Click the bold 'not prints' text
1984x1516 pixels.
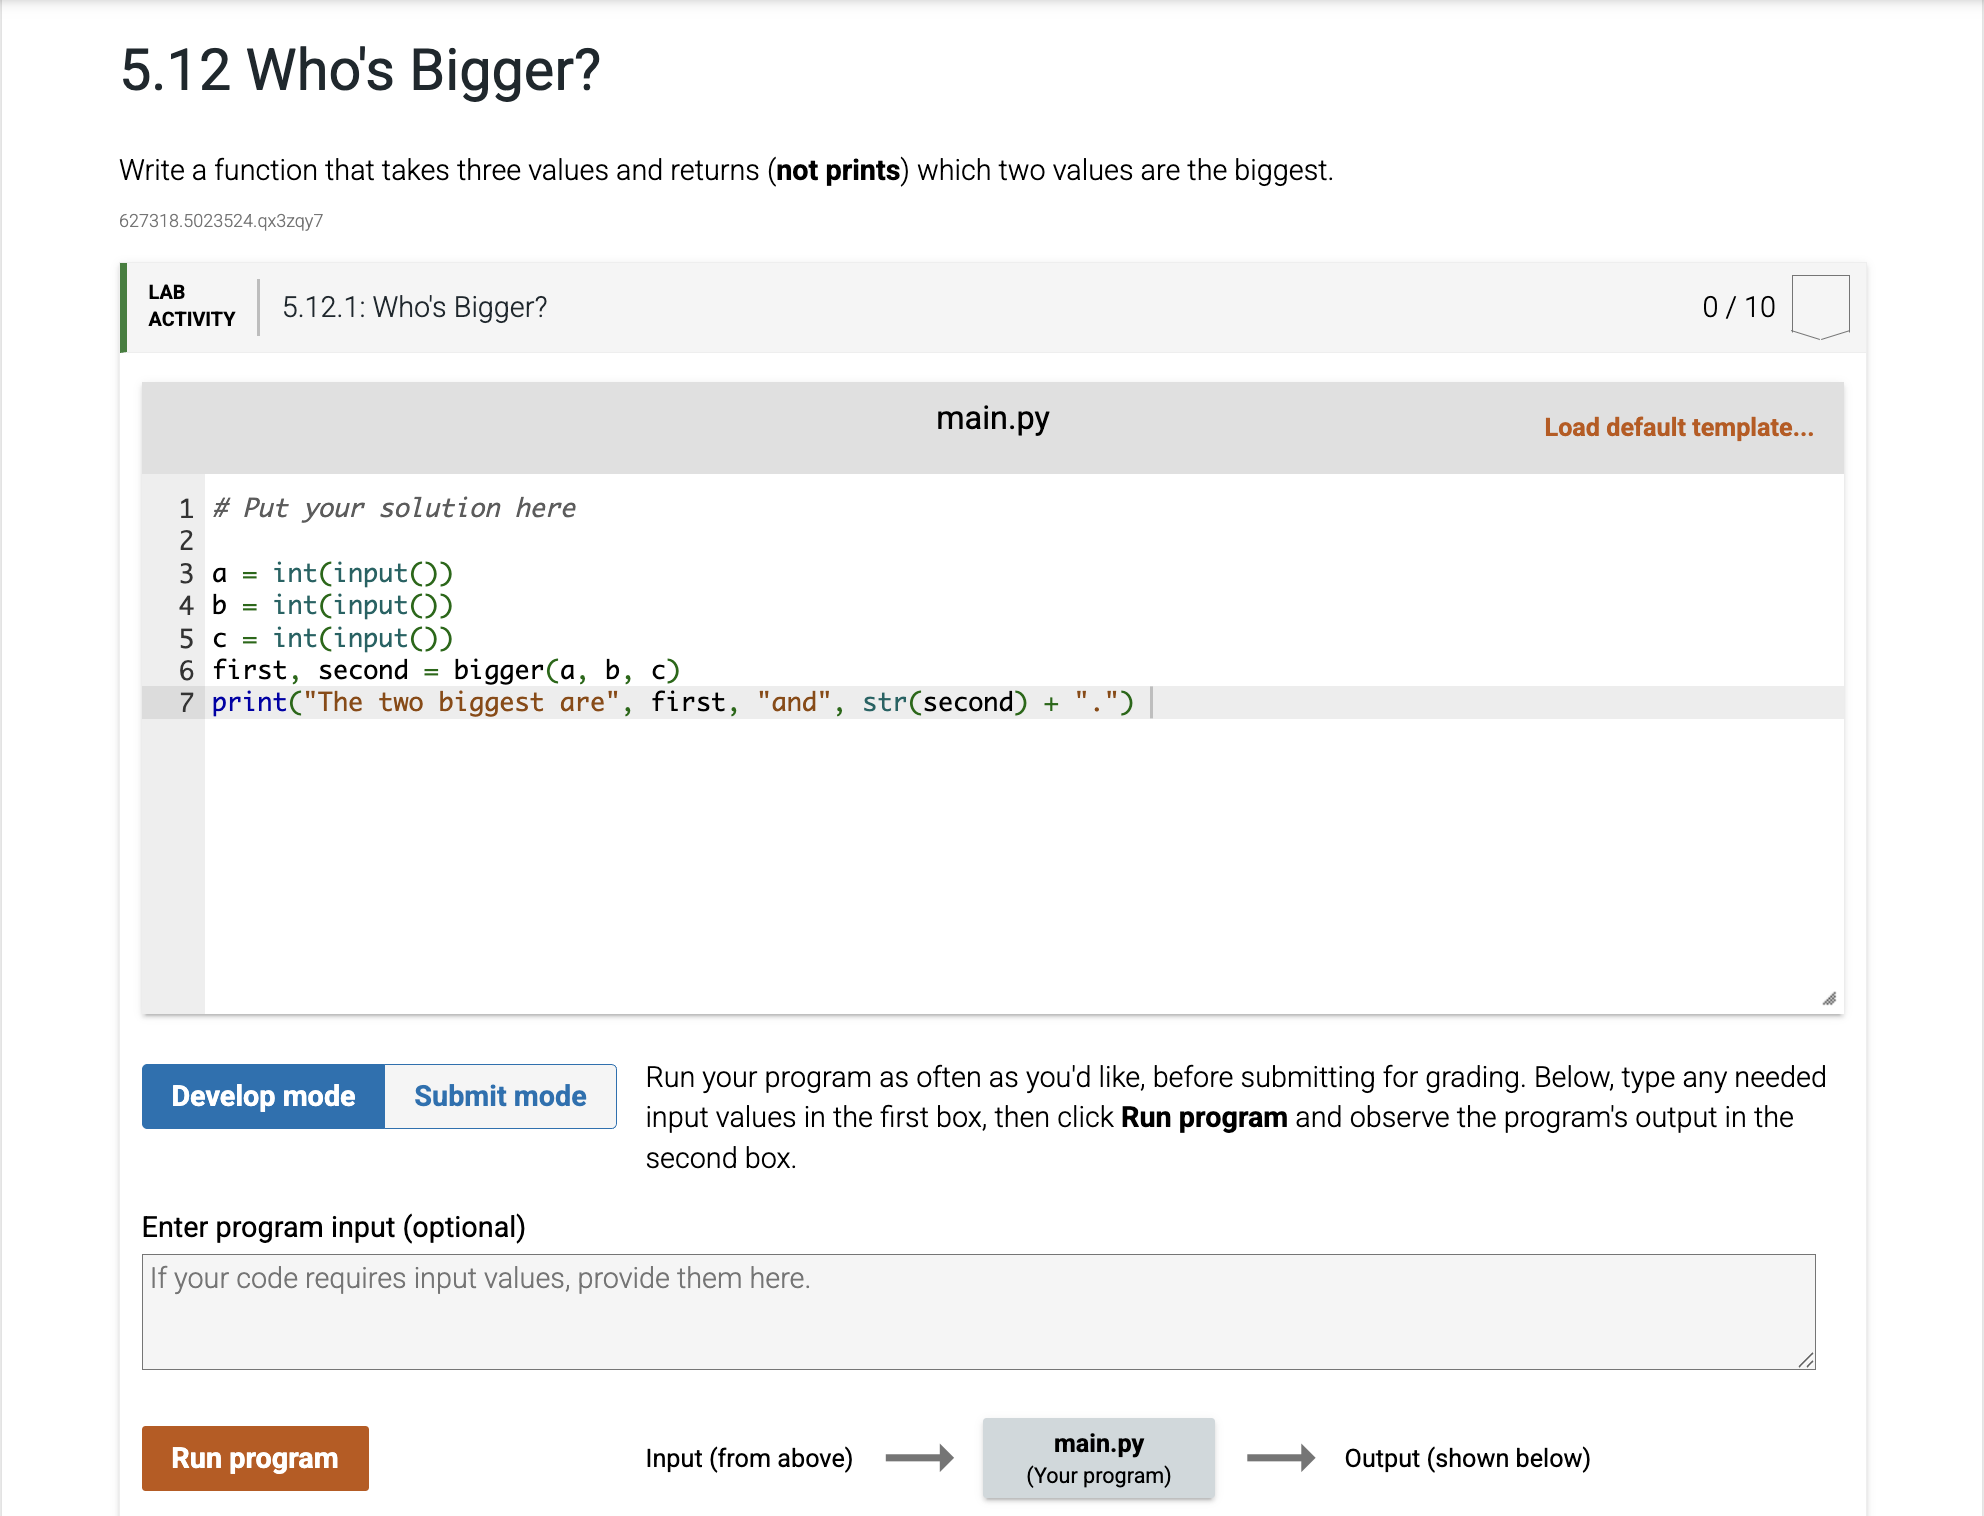pyautogui.click(x=838, y=170)
